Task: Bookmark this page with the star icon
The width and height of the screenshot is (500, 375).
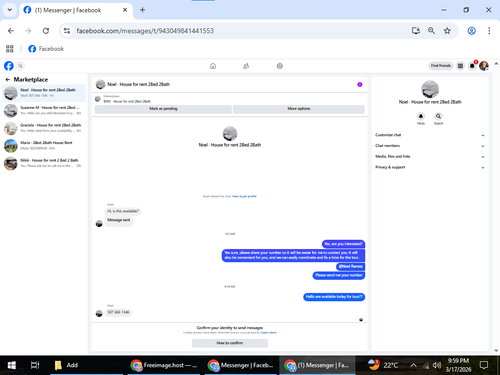Action: click(447, 31)
